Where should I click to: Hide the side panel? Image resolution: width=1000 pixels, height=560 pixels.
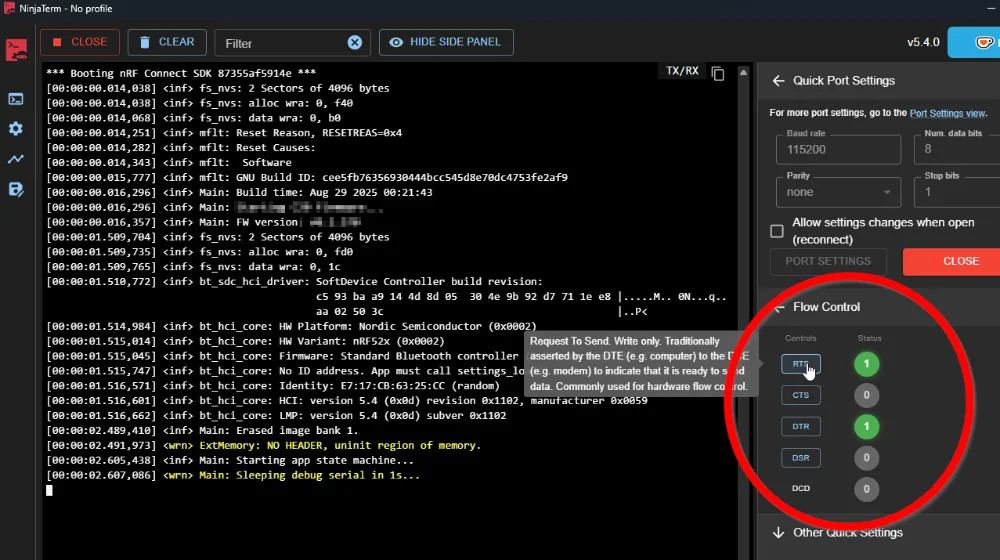pyautogui.click(x=447, y=42)
